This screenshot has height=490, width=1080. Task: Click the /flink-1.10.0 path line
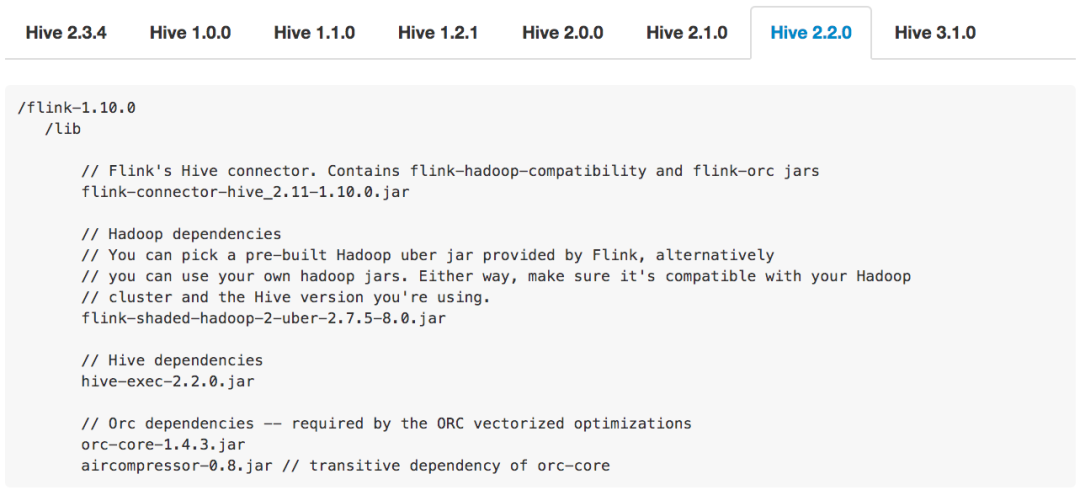77,107
